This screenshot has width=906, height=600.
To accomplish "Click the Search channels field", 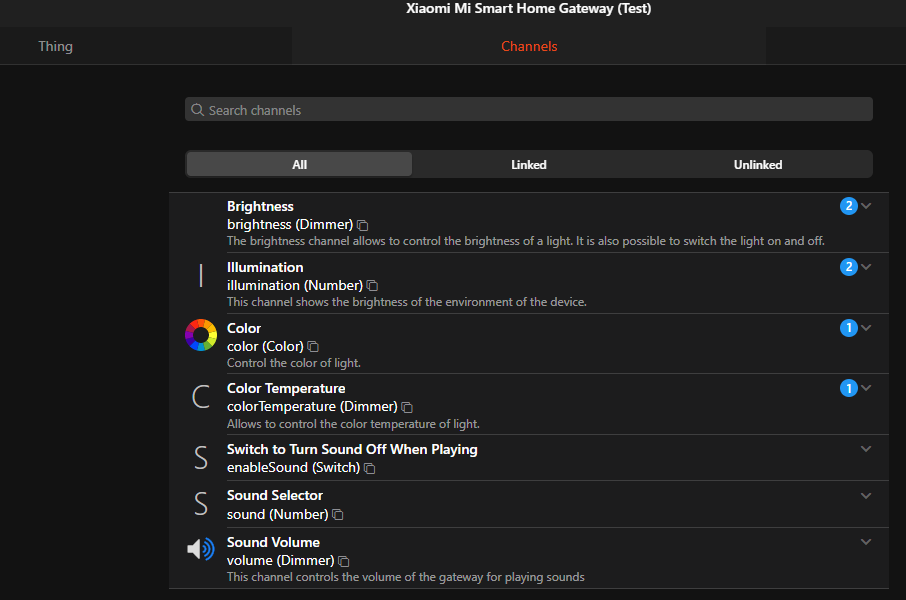I will [528, 110].
